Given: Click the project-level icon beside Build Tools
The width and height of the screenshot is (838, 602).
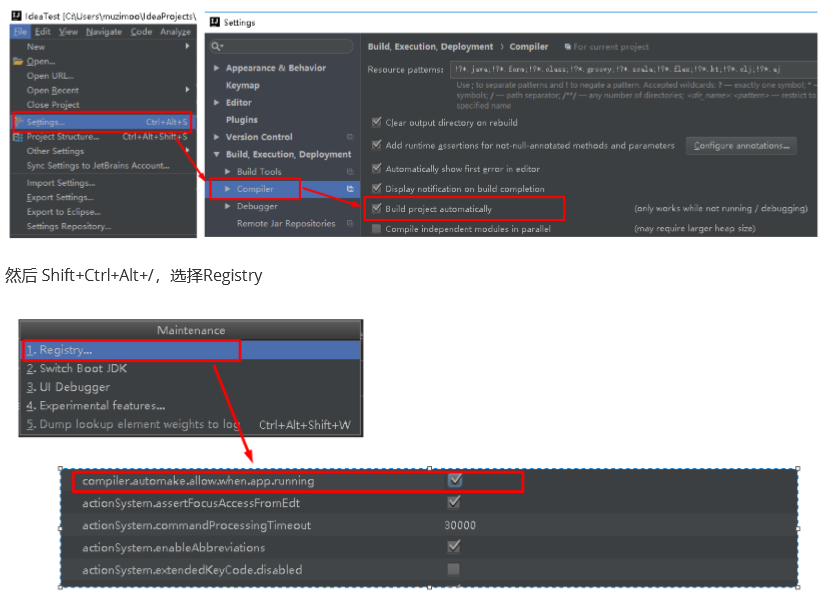Looking at the screenshot, I should click(x=350, y=172).
